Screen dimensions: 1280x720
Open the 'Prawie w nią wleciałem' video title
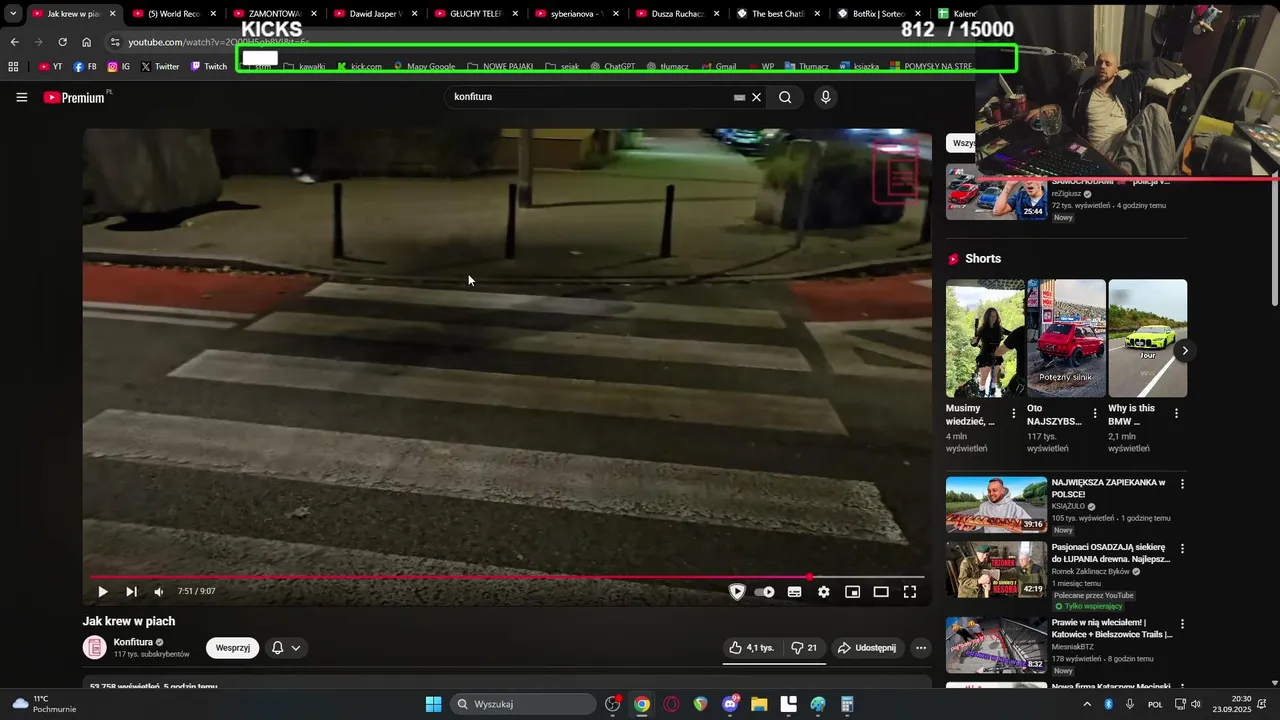coord(1111,628)
